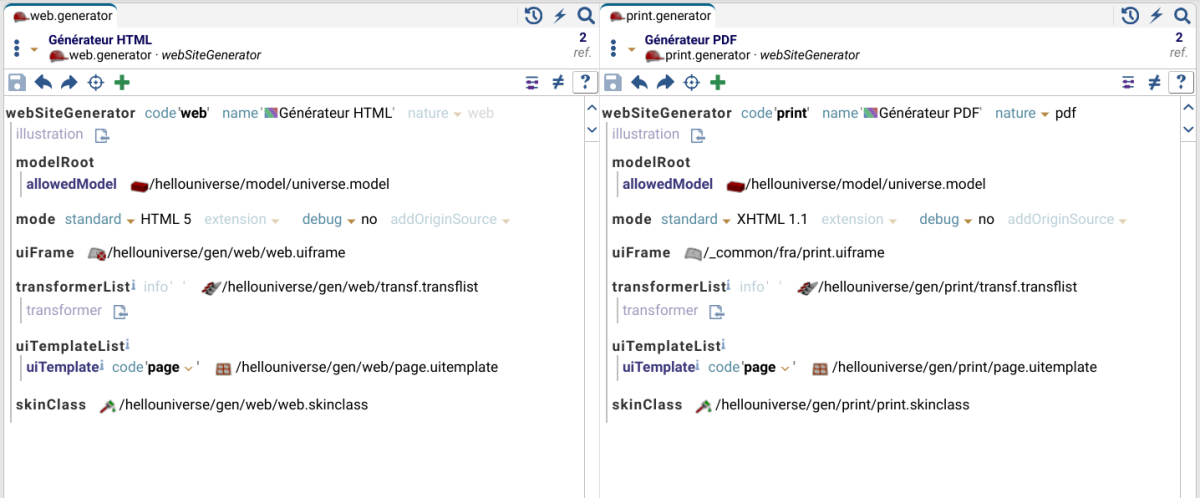Click lightning bolt icon in print.generator header
This screenshot has width=1200, height=498.
pos(1156,15)
